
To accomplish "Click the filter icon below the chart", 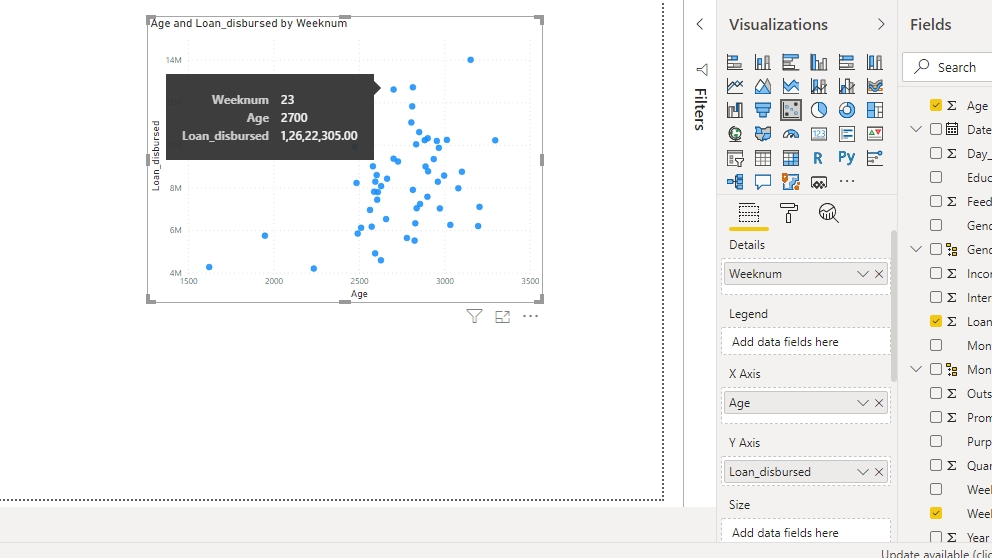I will [x=475, y=317].
